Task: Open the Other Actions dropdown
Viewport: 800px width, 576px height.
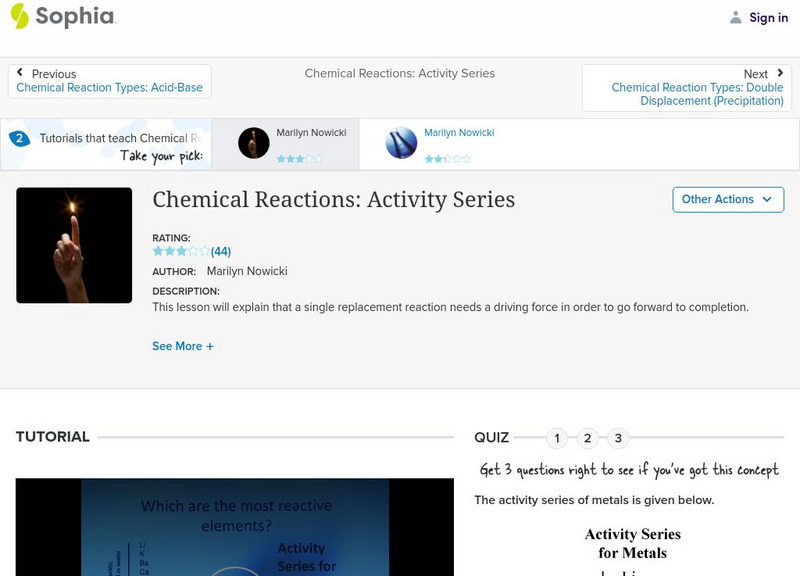Action: pos(727,199)
